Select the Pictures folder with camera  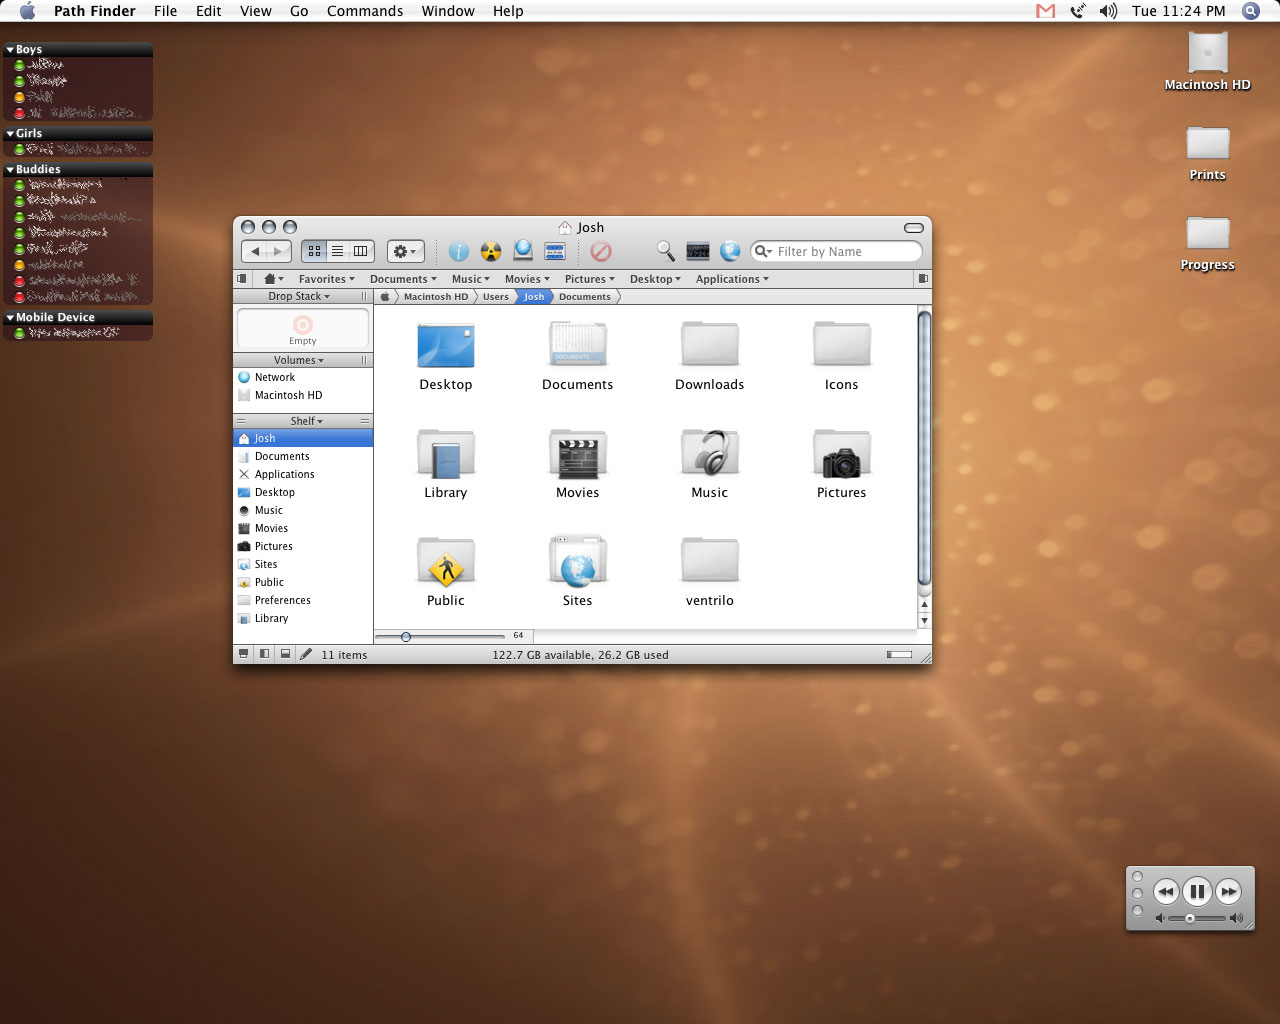tap(841, 453)
